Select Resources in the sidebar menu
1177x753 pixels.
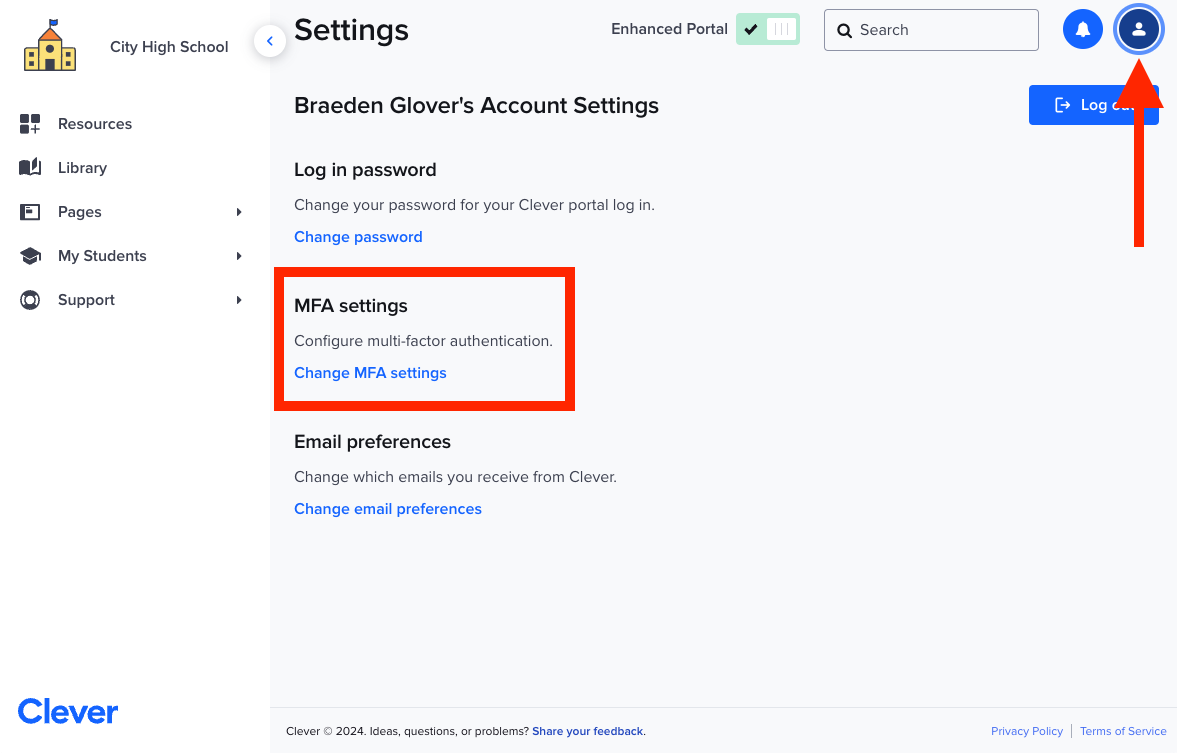(x=94, y=123)
